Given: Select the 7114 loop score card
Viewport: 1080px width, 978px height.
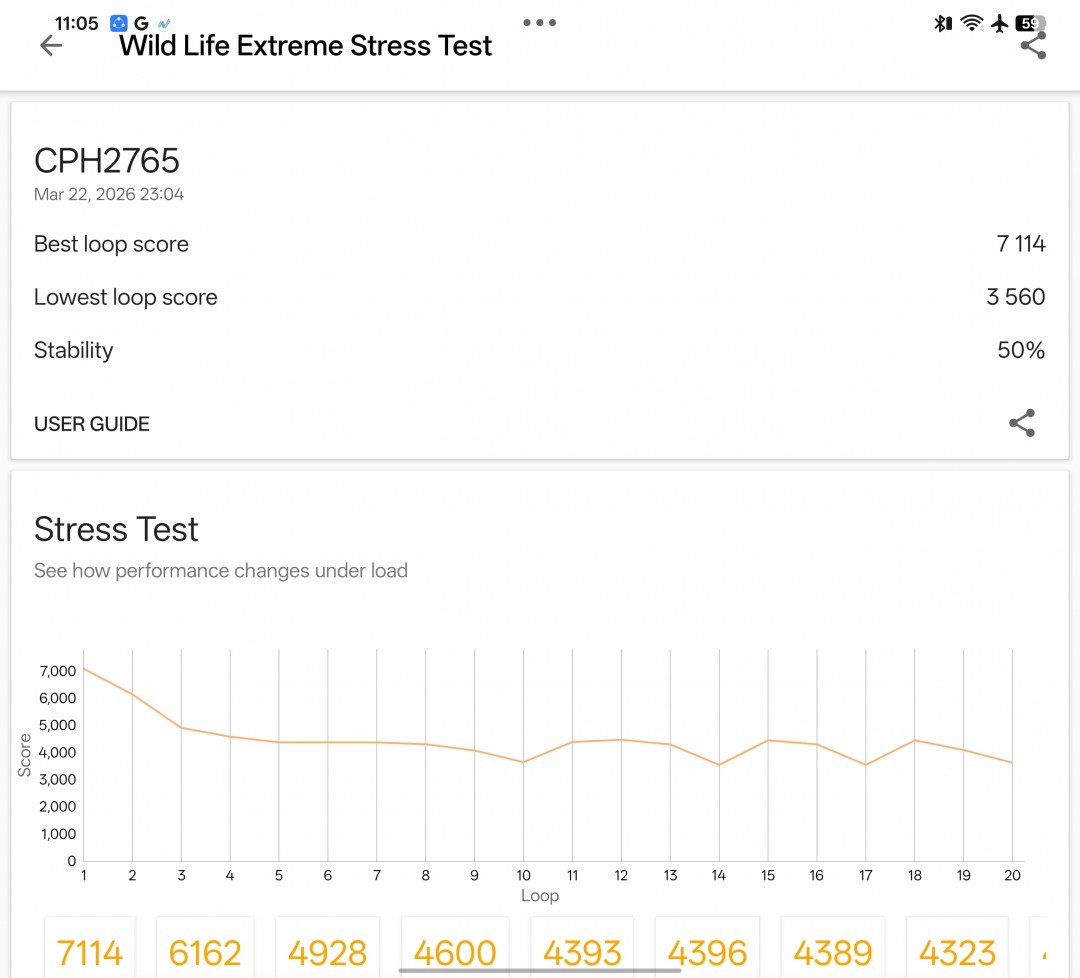Looking at the screenshot, I should (x=90, y=952).
